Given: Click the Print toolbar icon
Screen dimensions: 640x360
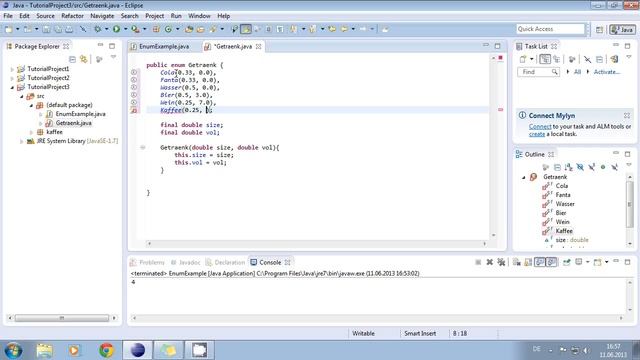Looking at the screenshot, I should point(69,29).
